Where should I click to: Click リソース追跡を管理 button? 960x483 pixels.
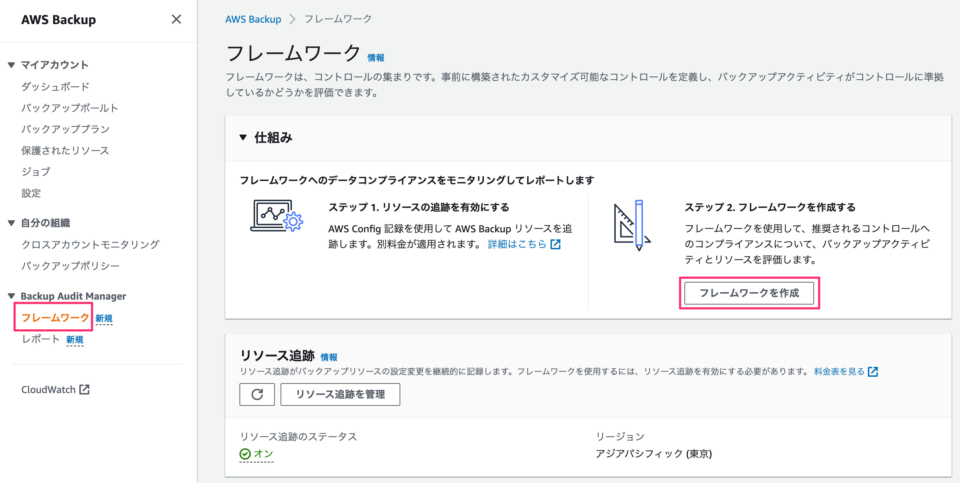[340, 394]
